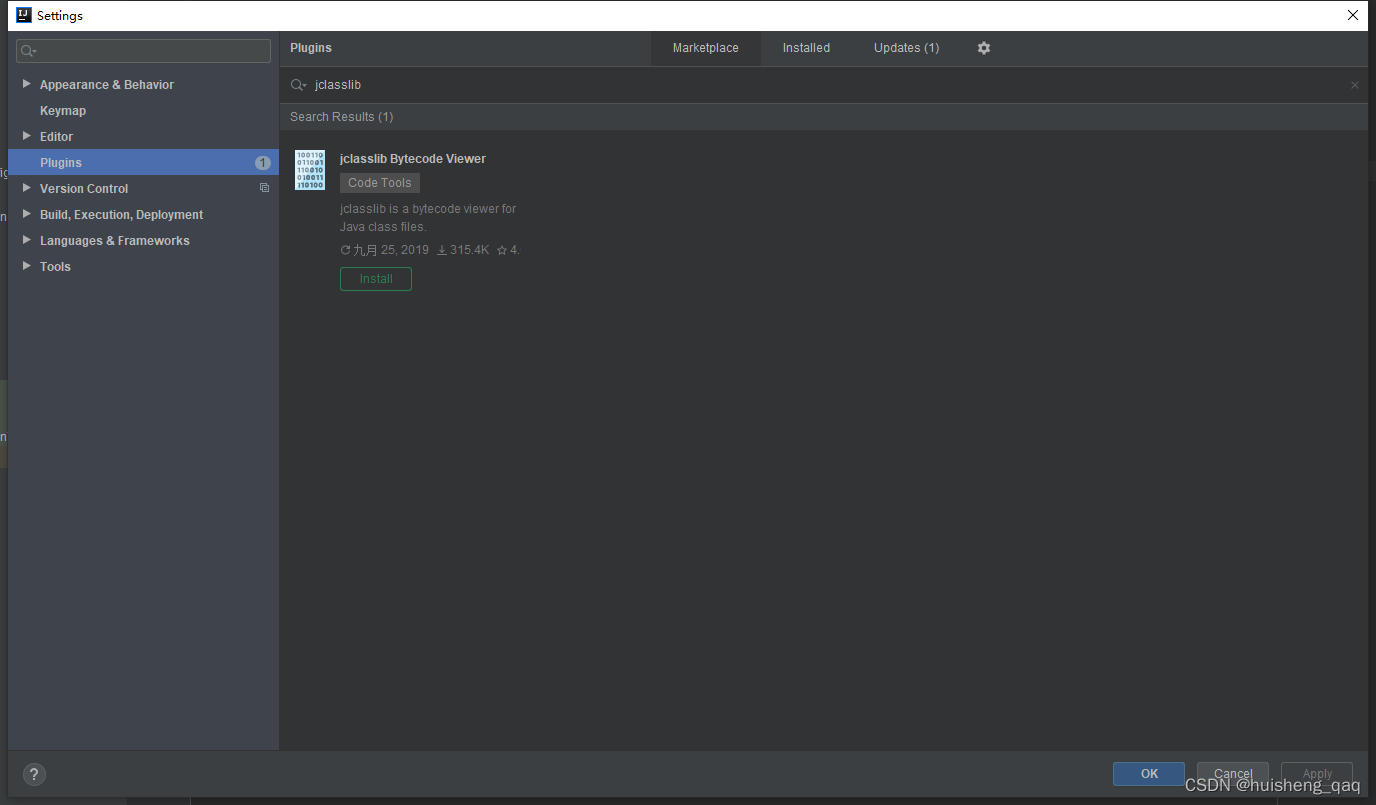Open the help question mark button
This screenshot has width=1376, height=805.
[x=34, y=774]
